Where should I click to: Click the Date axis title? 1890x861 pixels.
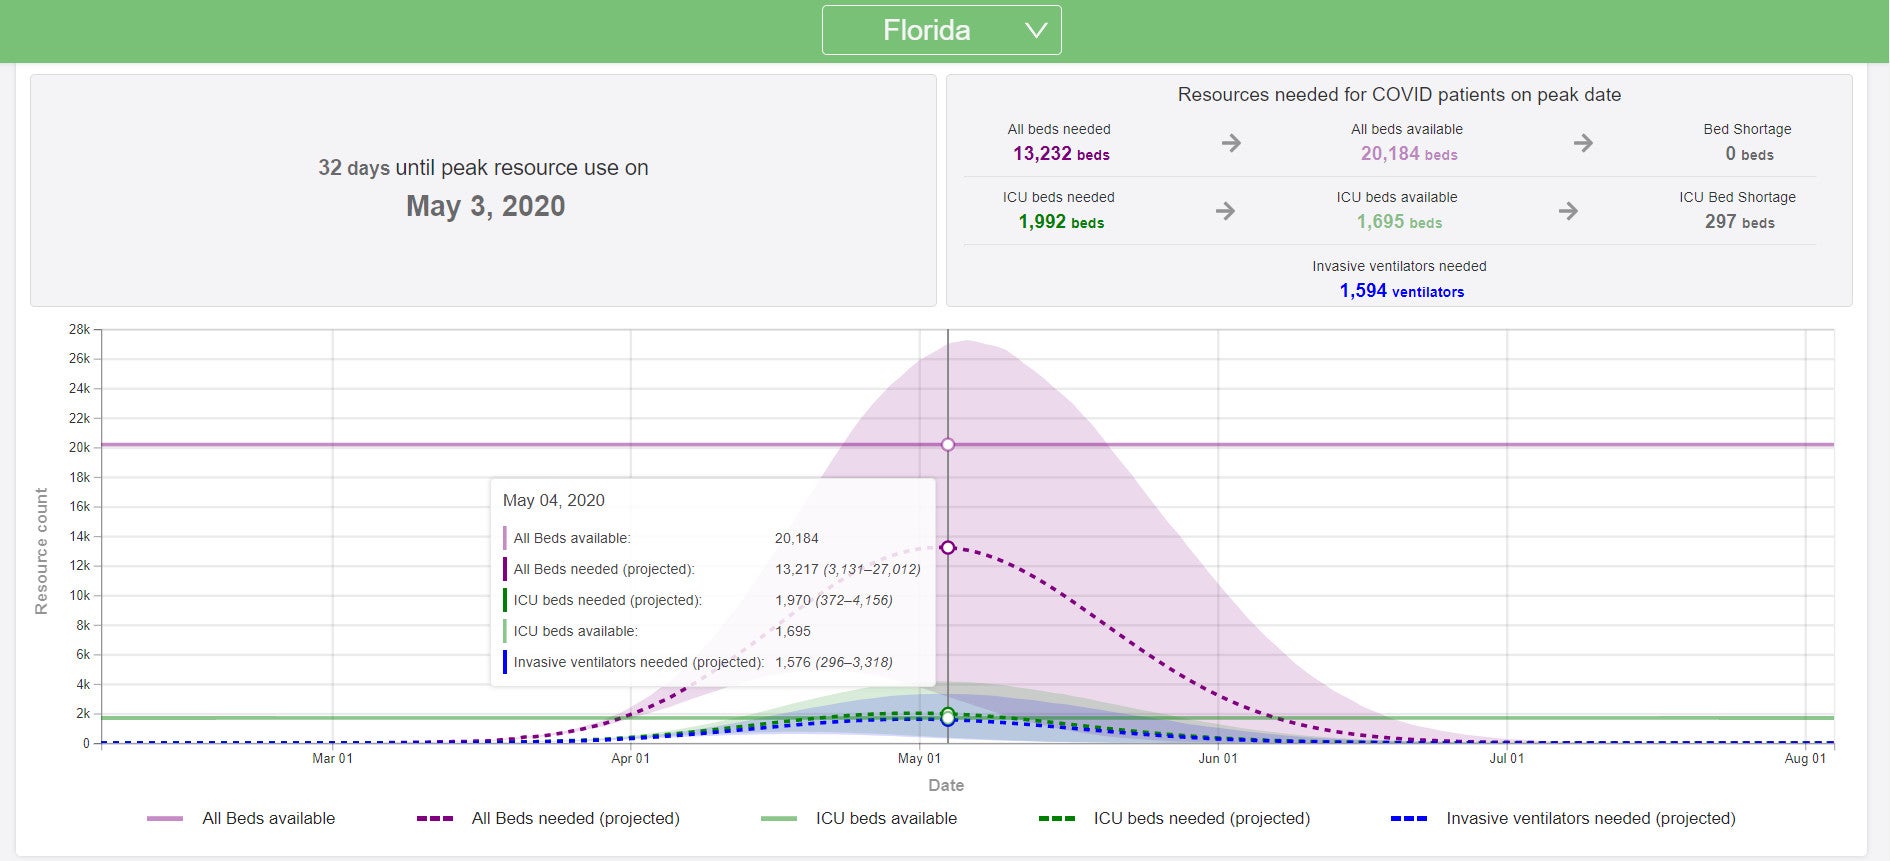pos(946,786)
